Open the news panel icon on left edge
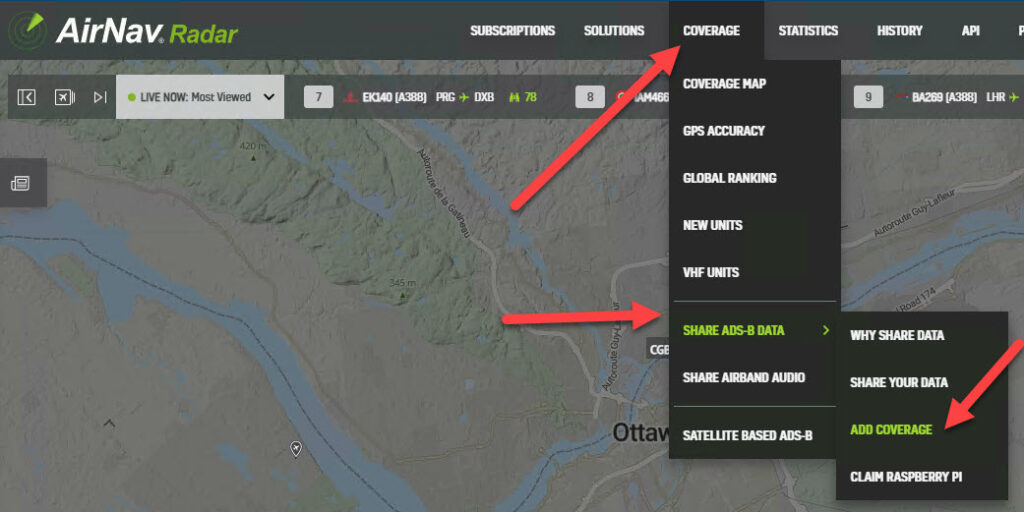The width and height of the screenshot is (1024, 512). click(20, 183)
